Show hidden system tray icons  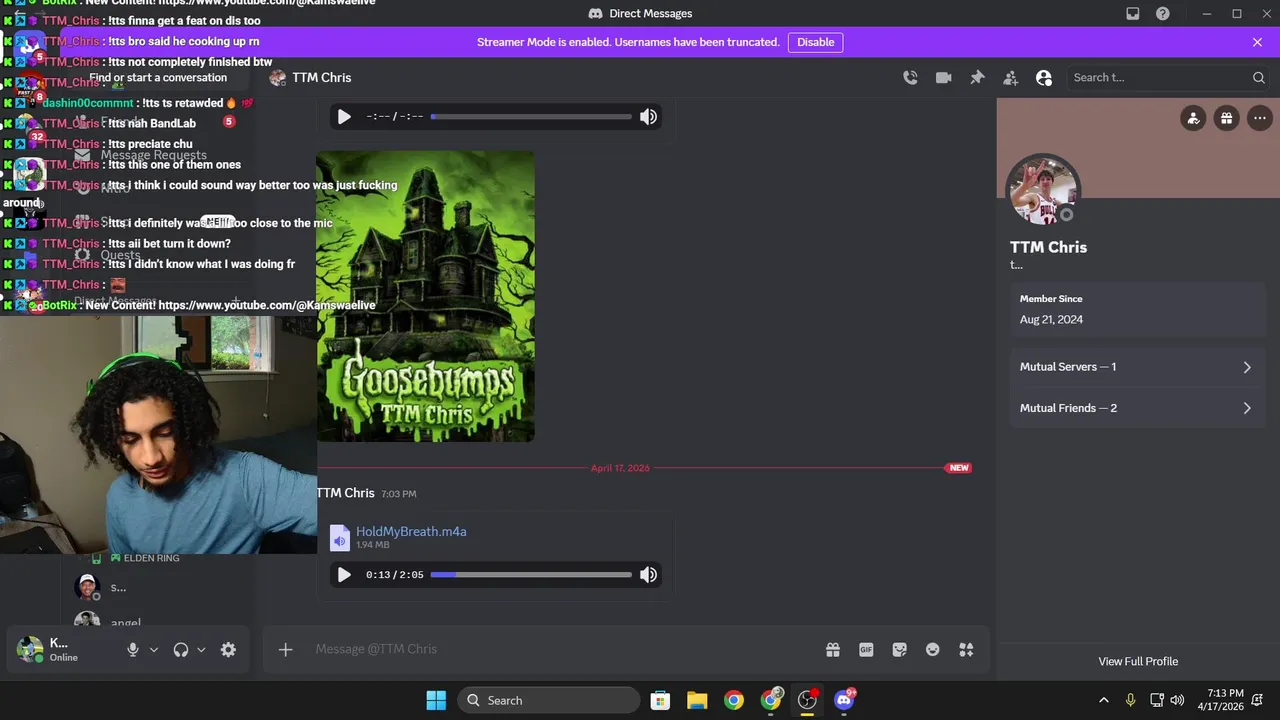pyautogui.click(x=1104, y=700)
